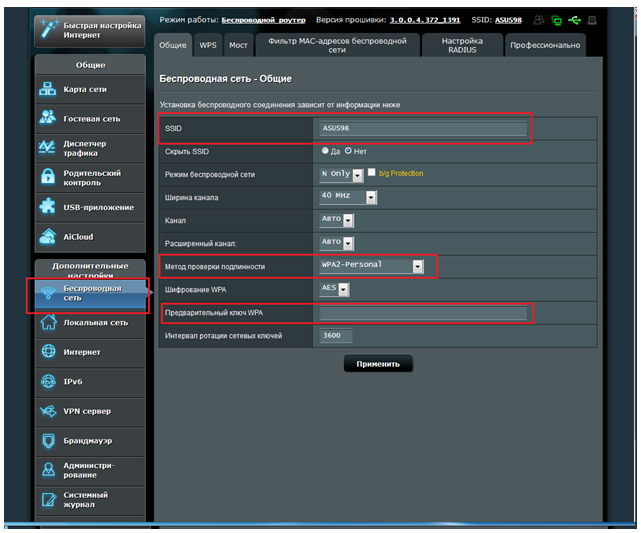Click the VPN server icon
The image size is (641, 533).
(x=48, y=411)
